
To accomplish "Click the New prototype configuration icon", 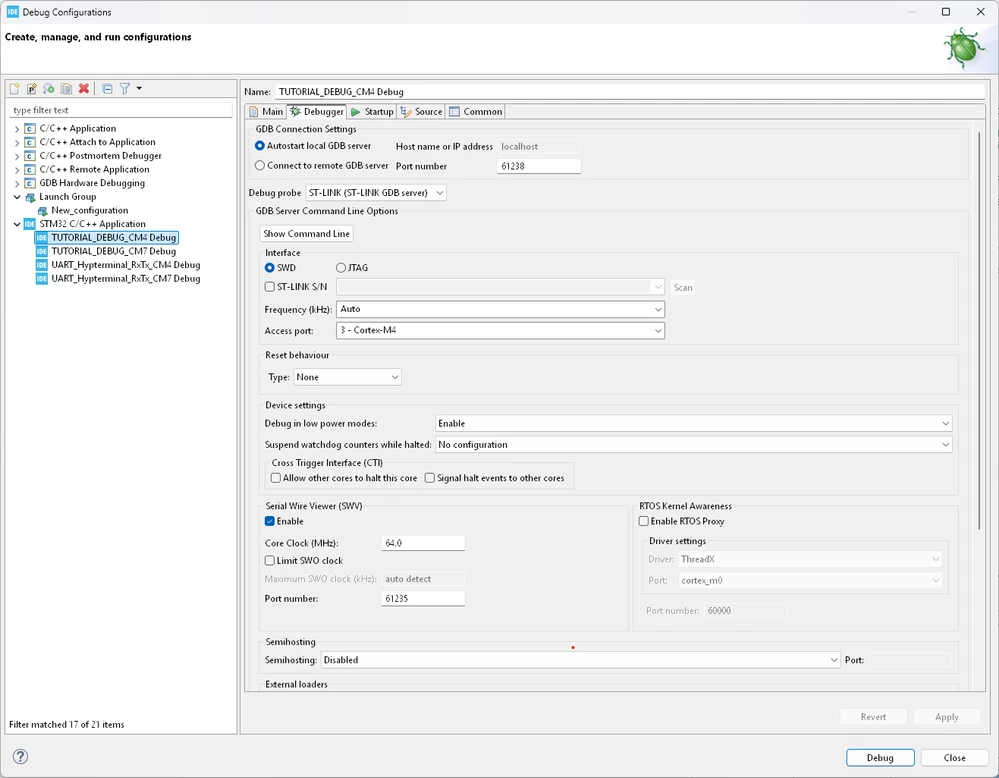I will (32, 89).
